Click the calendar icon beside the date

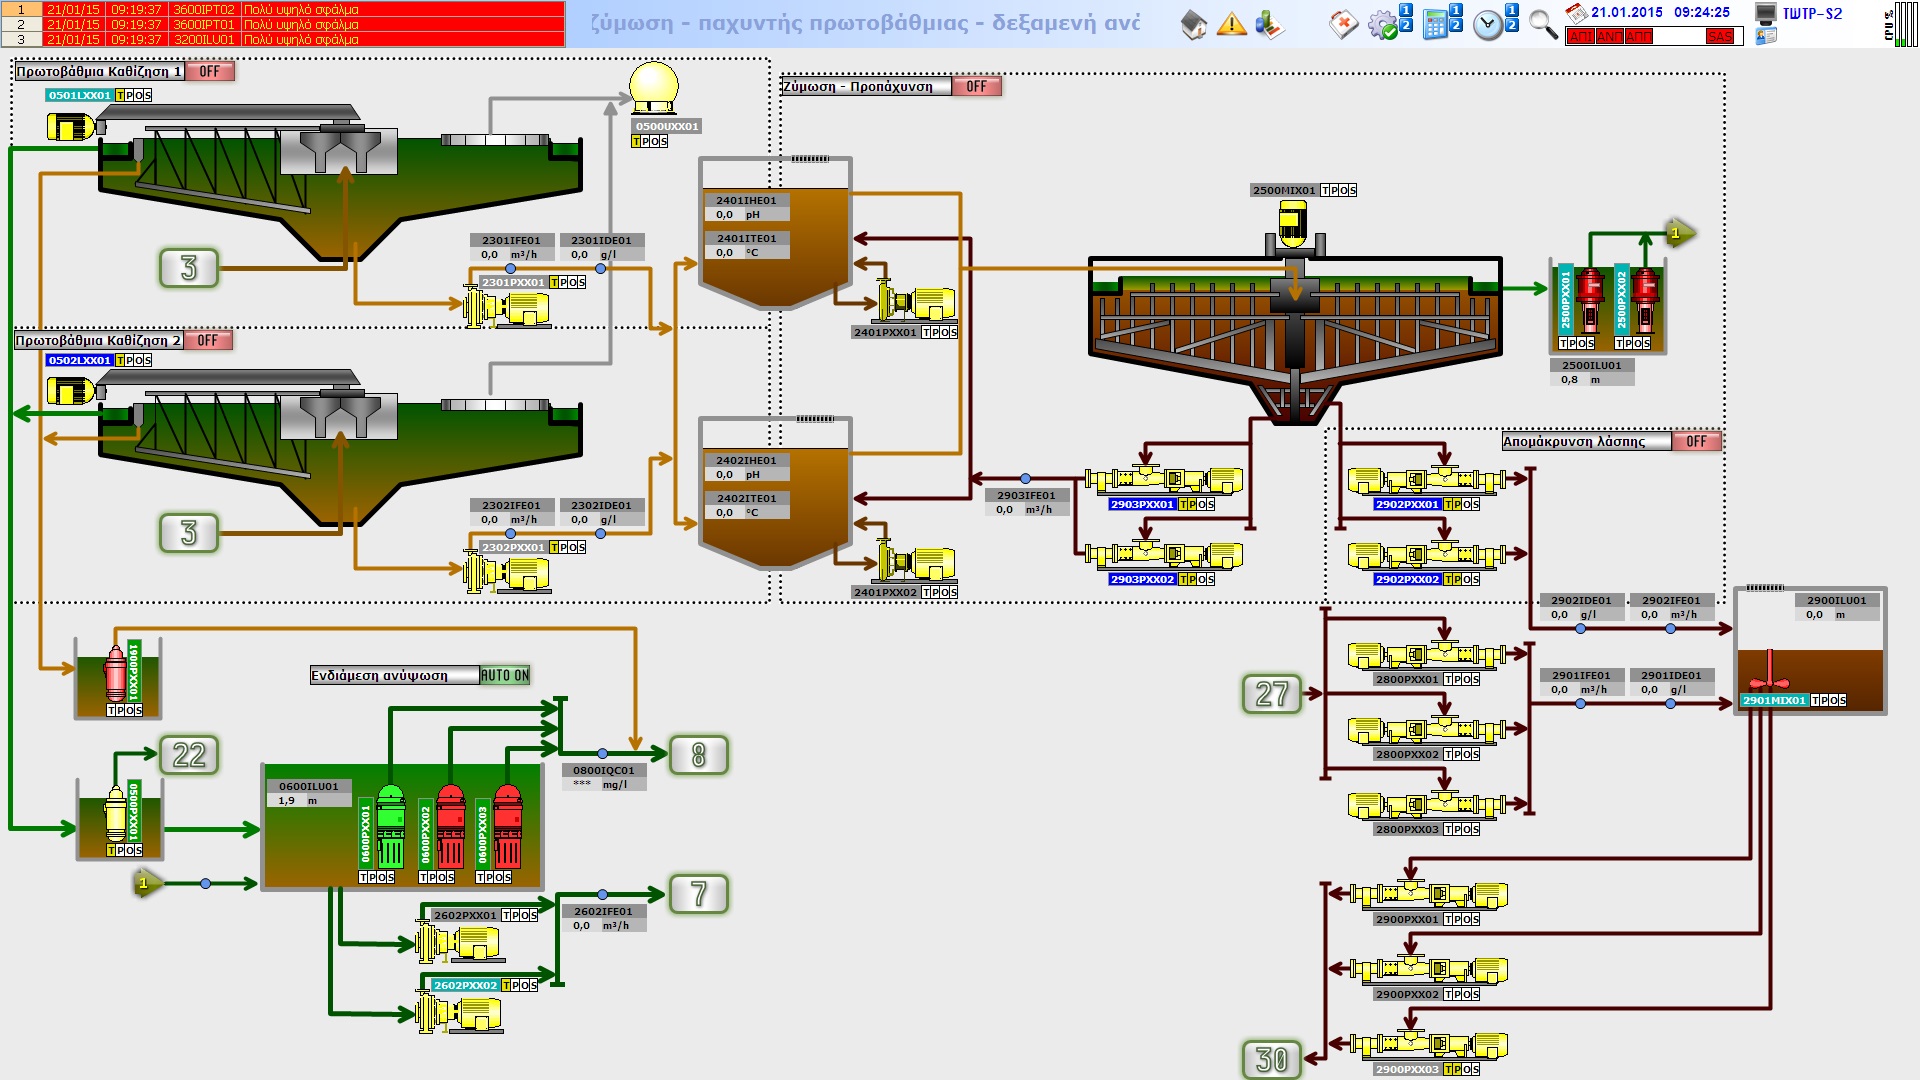pos(1576,13)
